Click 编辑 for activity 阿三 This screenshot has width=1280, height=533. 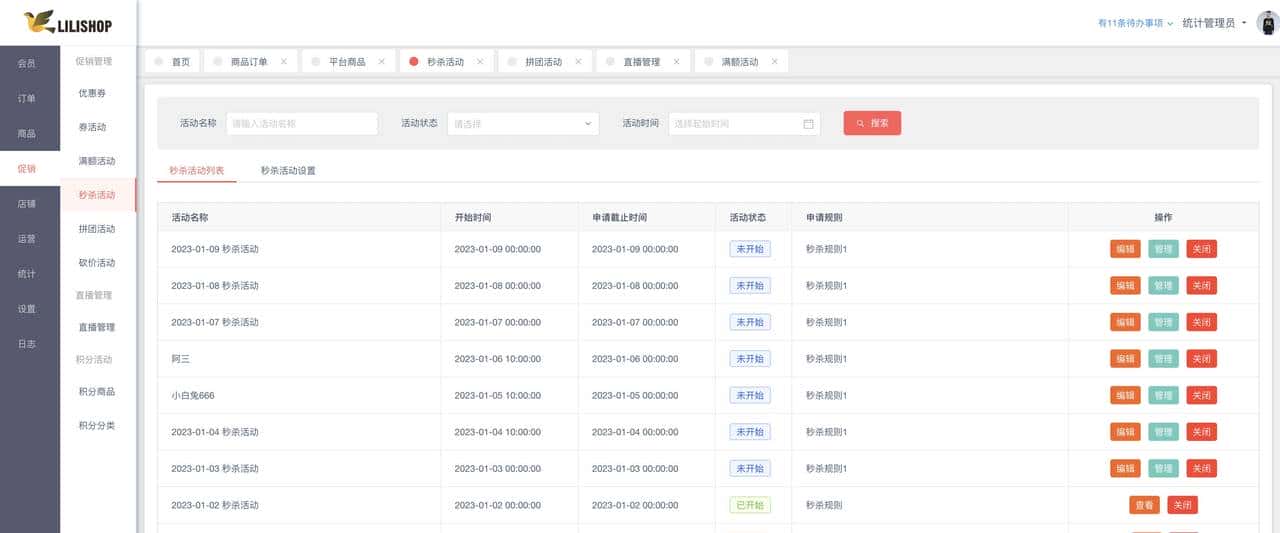(1125, 358)
